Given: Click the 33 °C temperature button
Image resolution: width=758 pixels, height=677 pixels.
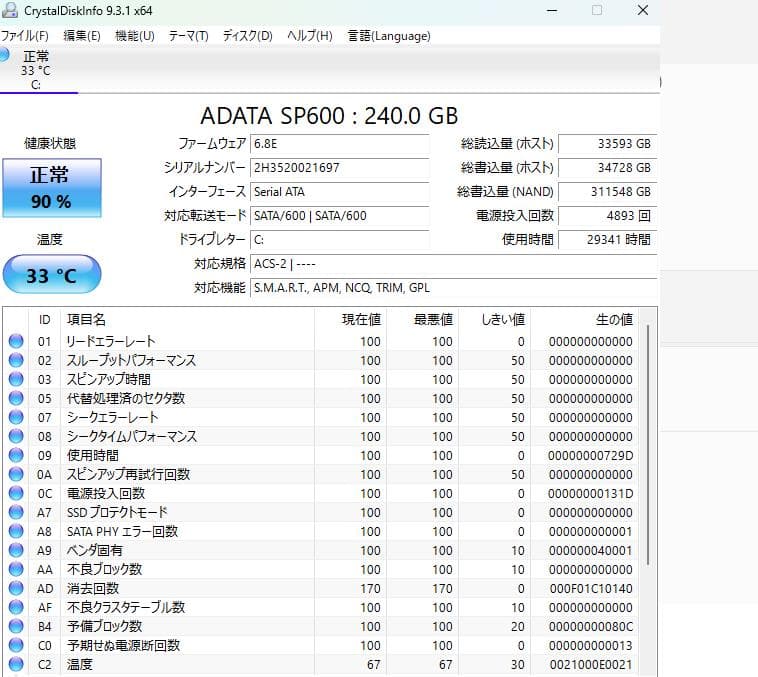Looking at the screenshot, I should point(52,274).
